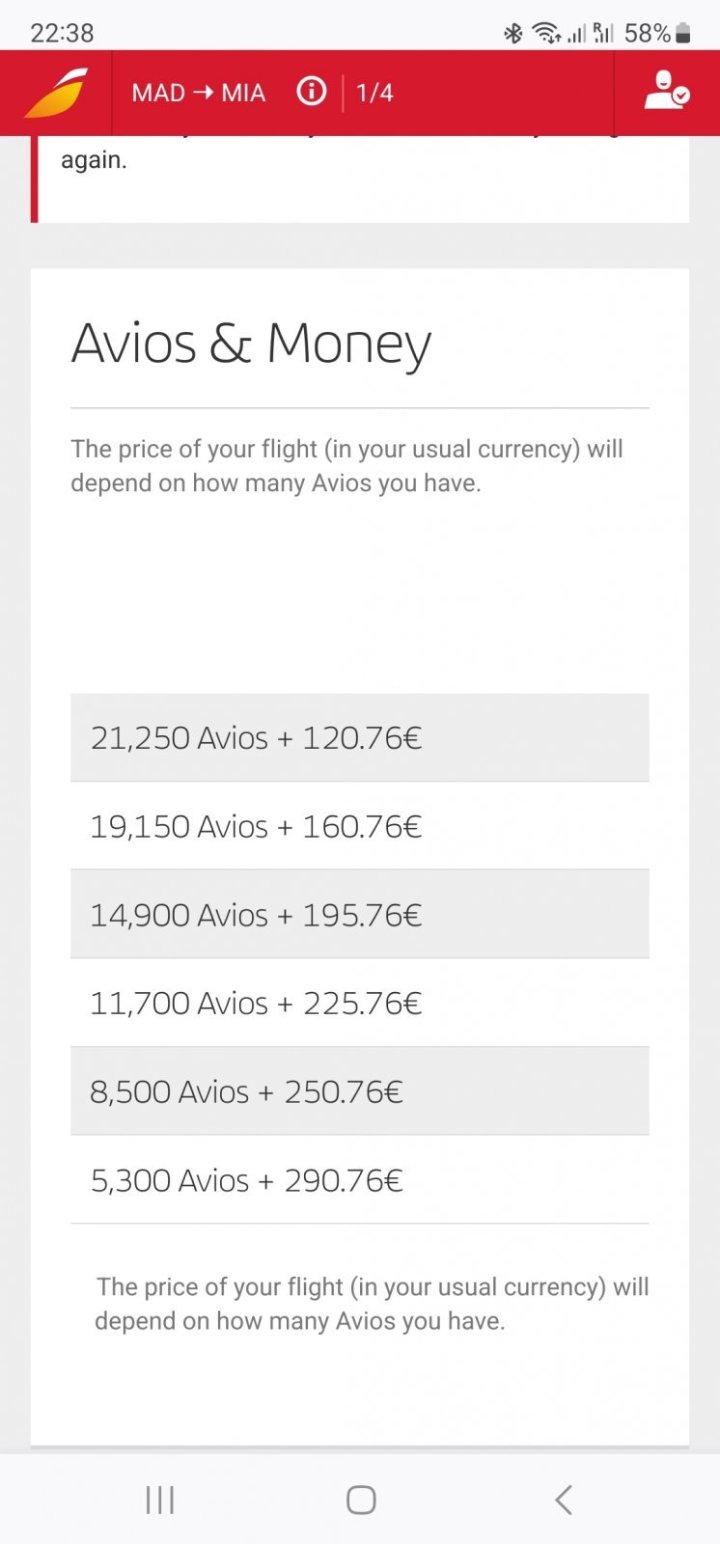Tap the mobile signal strength icon

[x=576, y=34]
